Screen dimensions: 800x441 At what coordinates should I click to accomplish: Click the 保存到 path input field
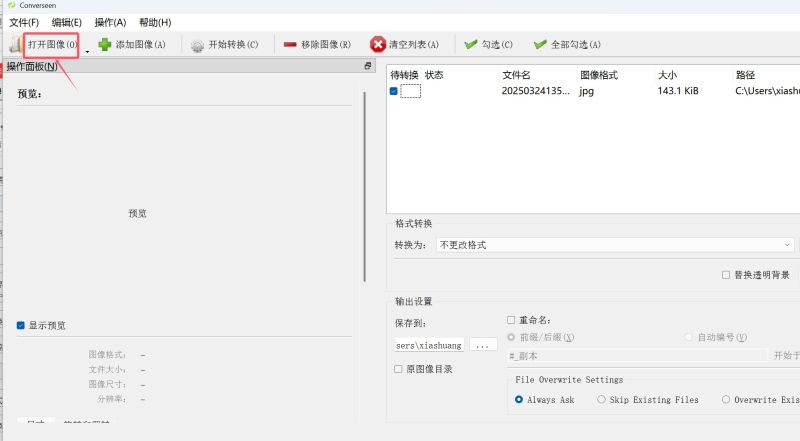[429, 346]
